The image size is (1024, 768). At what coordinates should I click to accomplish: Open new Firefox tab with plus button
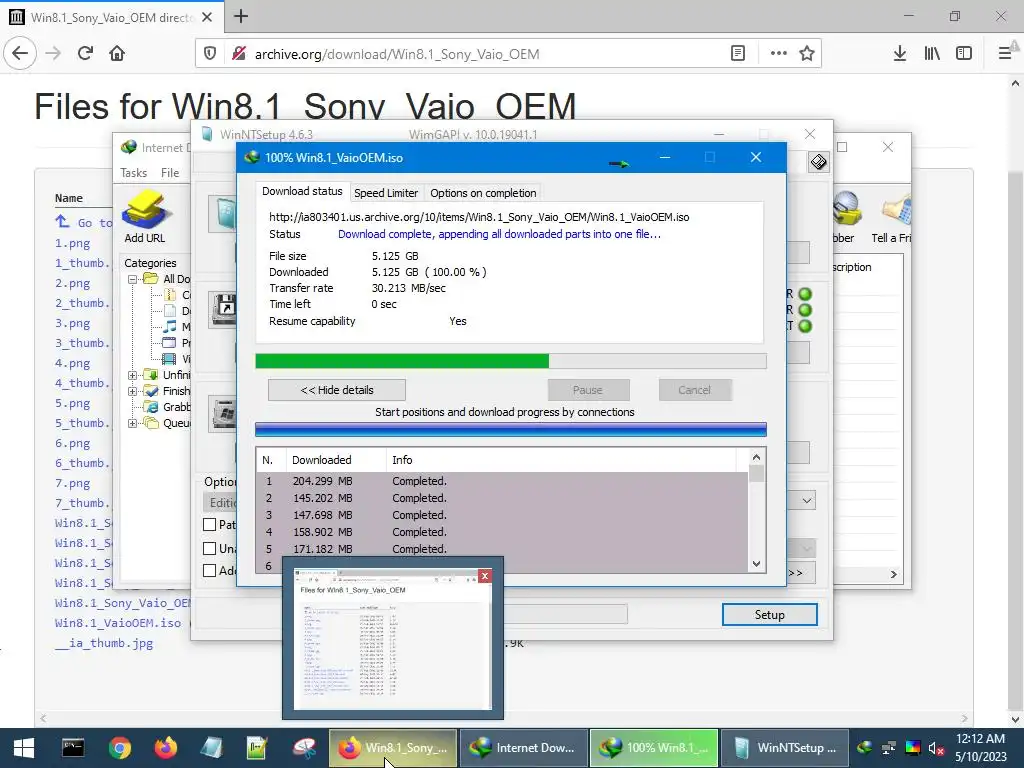pos(241,16)
